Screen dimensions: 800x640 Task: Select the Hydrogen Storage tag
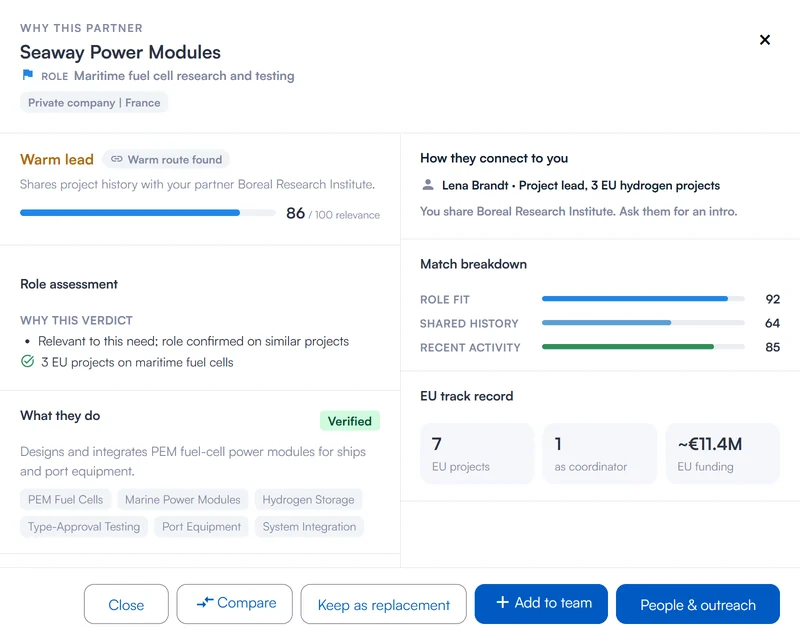(x=308, y=500)
